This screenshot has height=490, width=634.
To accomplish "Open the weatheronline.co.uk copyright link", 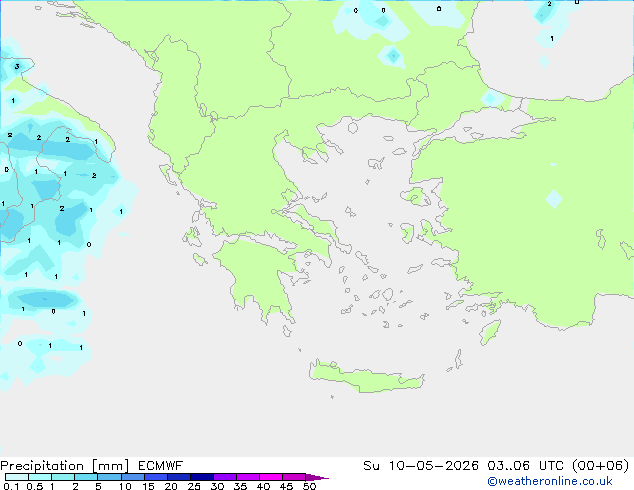I will [x=550, y=481].
